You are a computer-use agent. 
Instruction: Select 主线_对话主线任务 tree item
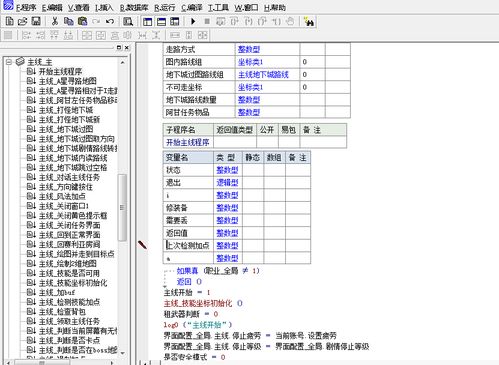69,177
